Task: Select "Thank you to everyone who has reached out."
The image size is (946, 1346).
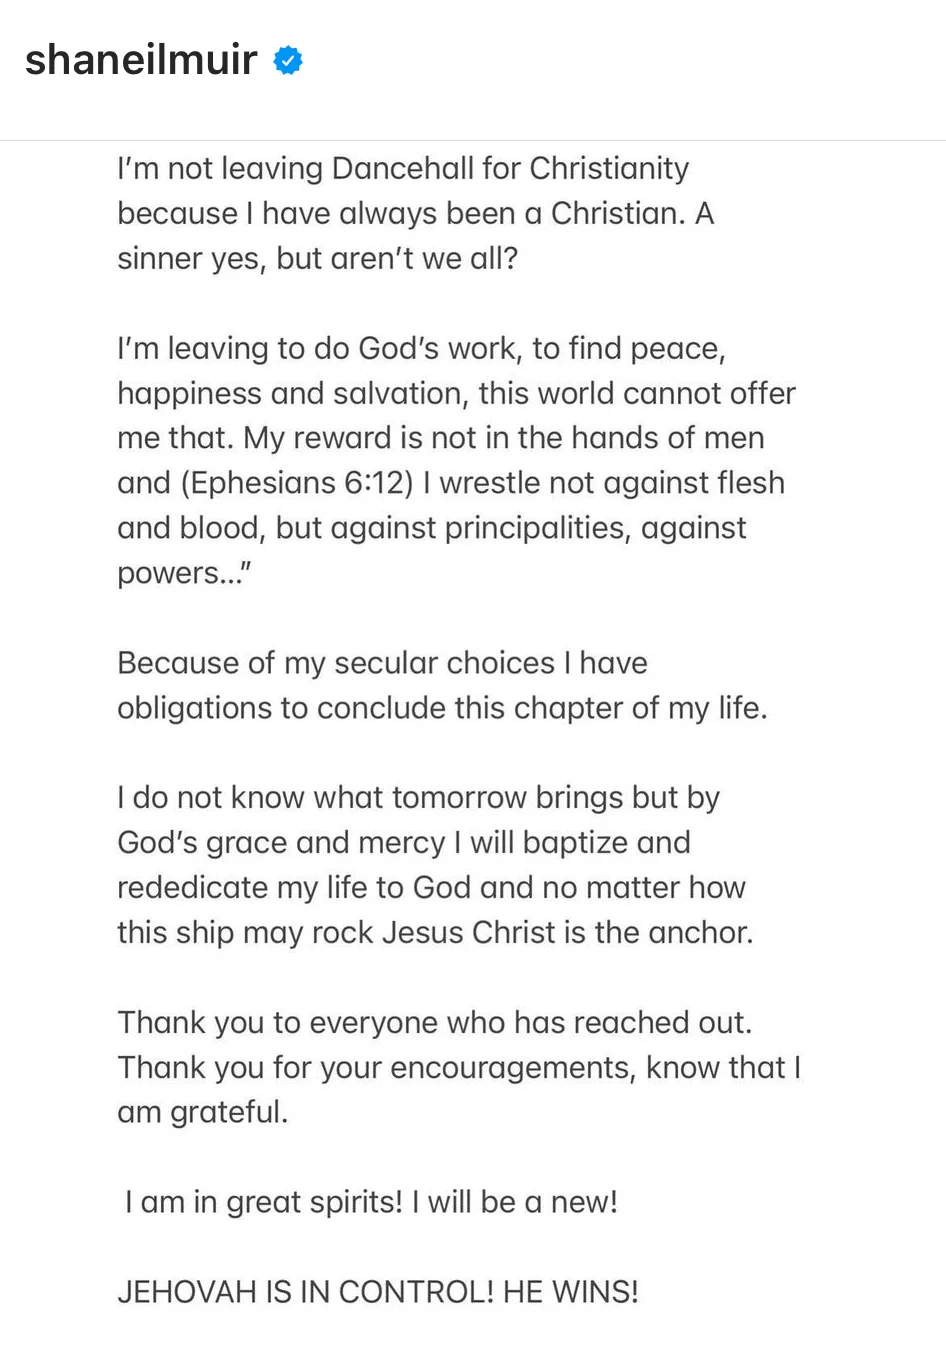Action: 435,1024
